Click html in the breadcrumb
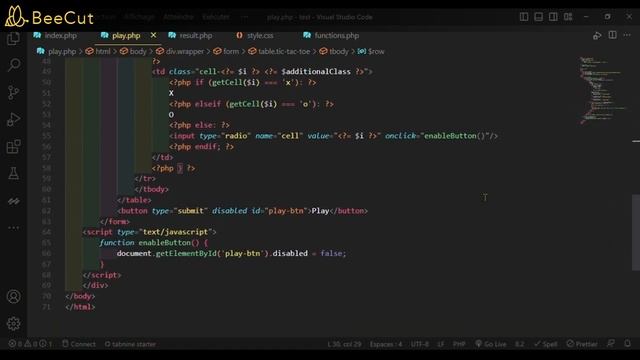Image resolution: width=640 pixels, height=360 pixels. pyautogui.click(x=103, y=51)
